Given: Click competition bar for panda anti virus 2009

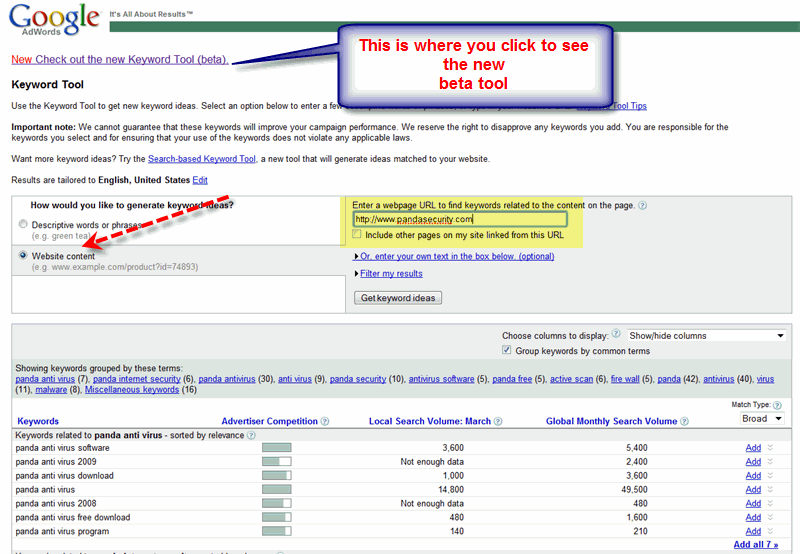Looking at the screenshot, I should 277,461.
